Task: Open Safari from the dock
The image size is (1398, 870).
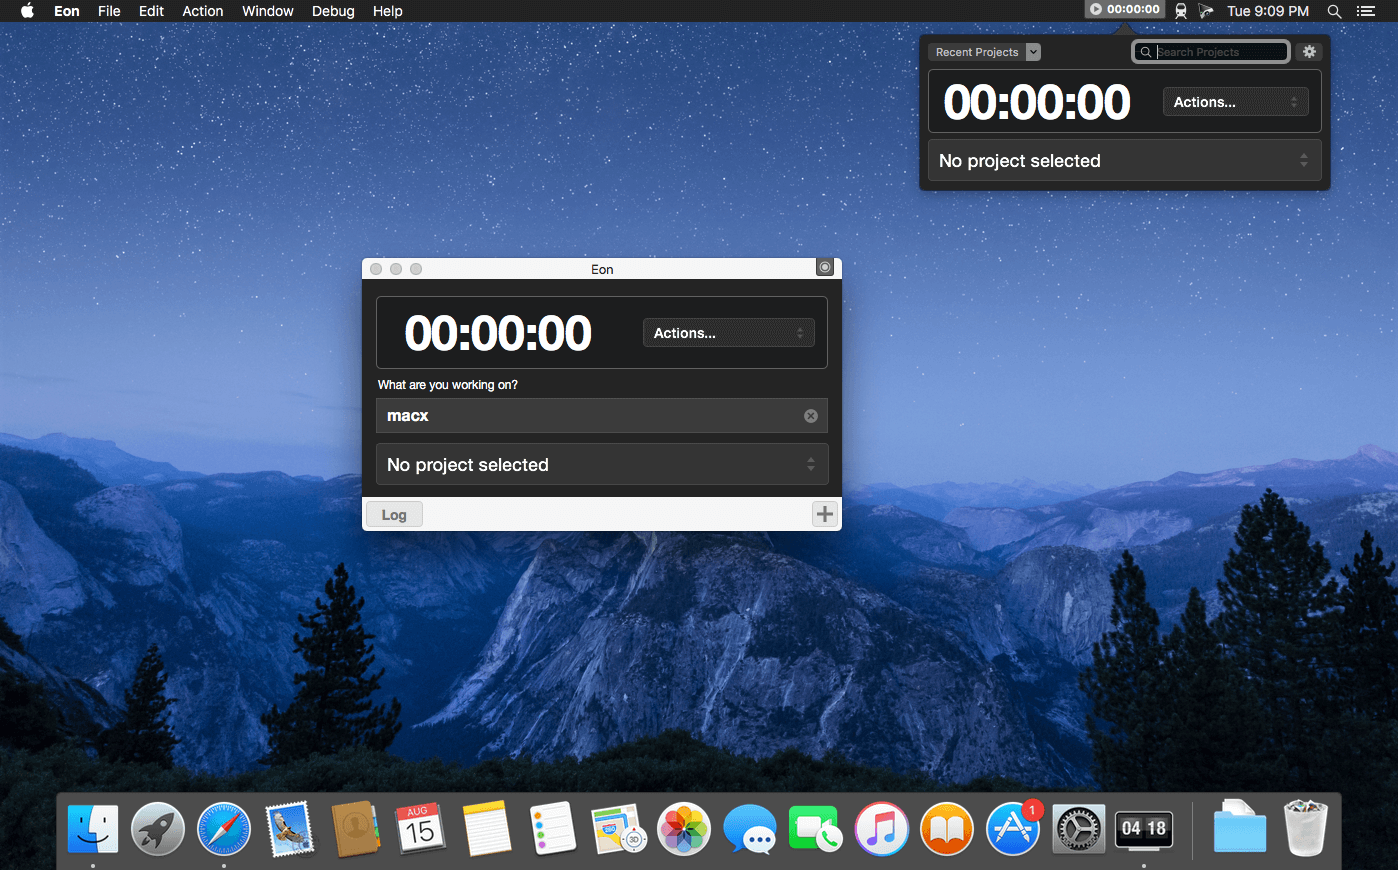Action: click(224, 829)
